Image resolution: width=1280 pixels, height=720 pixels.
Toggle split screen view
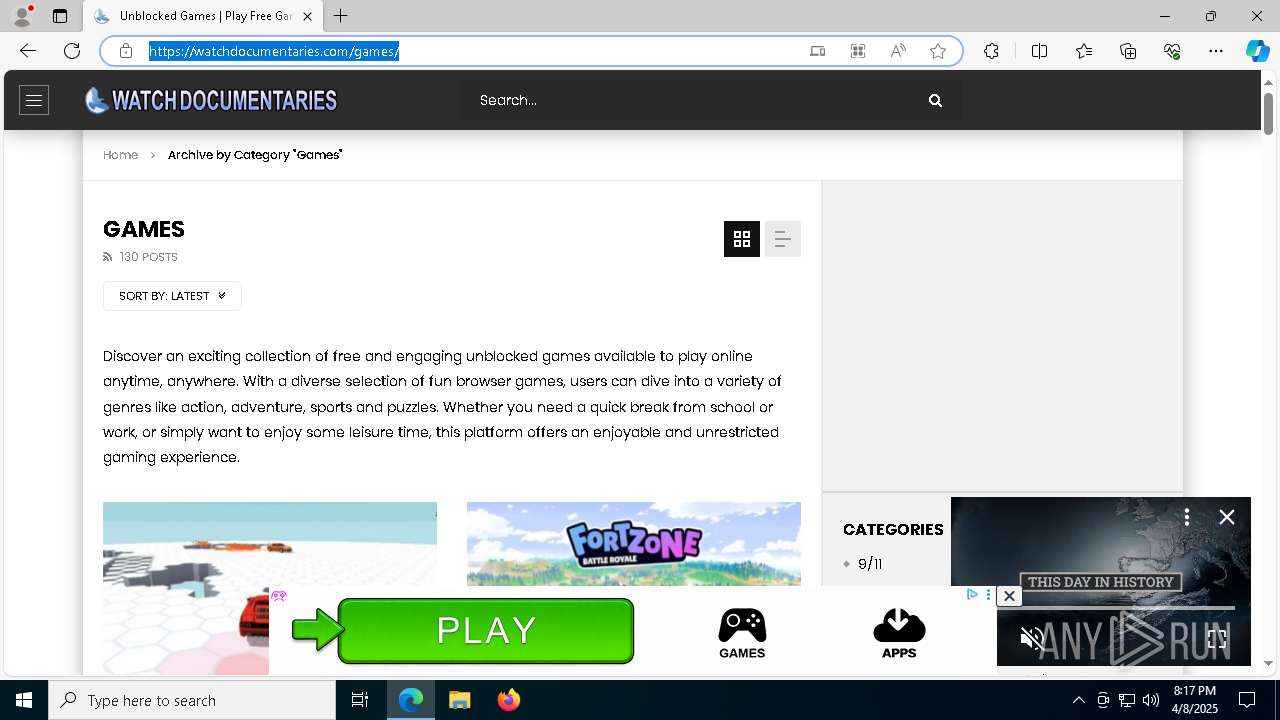pos(1040,51)
